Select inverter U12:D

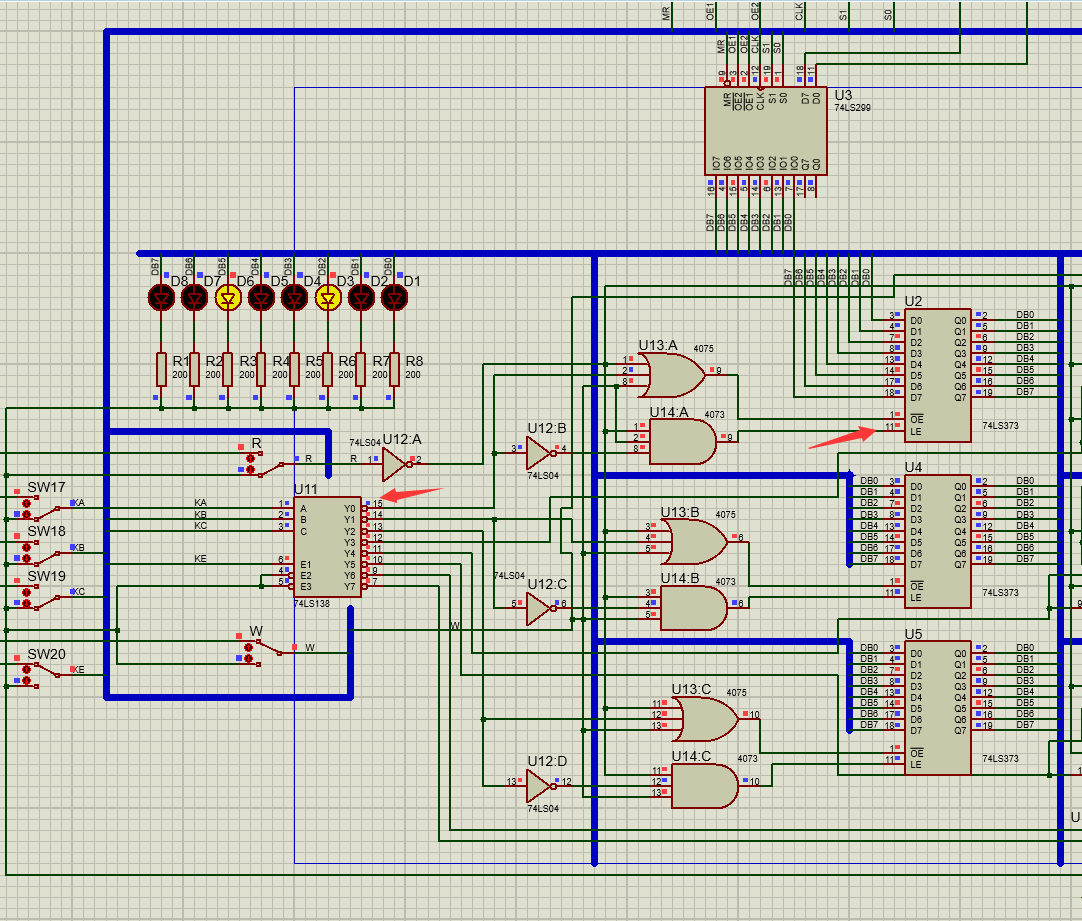(x=540, y=786)
